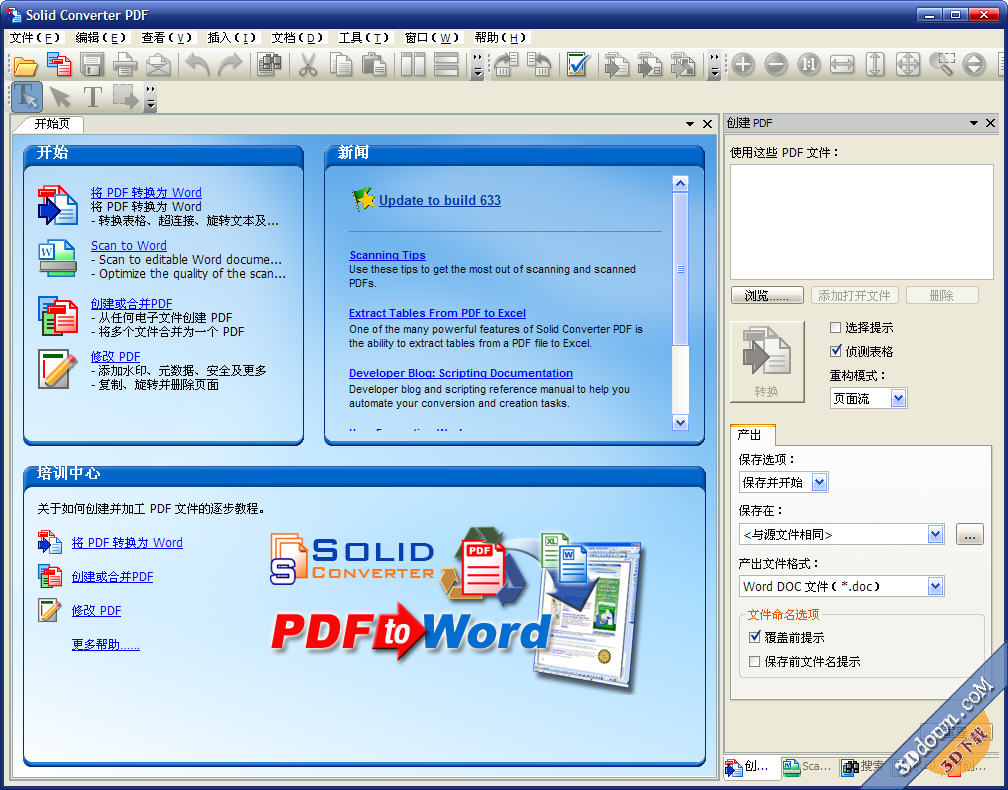Click the Paste clipboard icon
Viewport: 1008px width, 790px height.
[374, 65]
